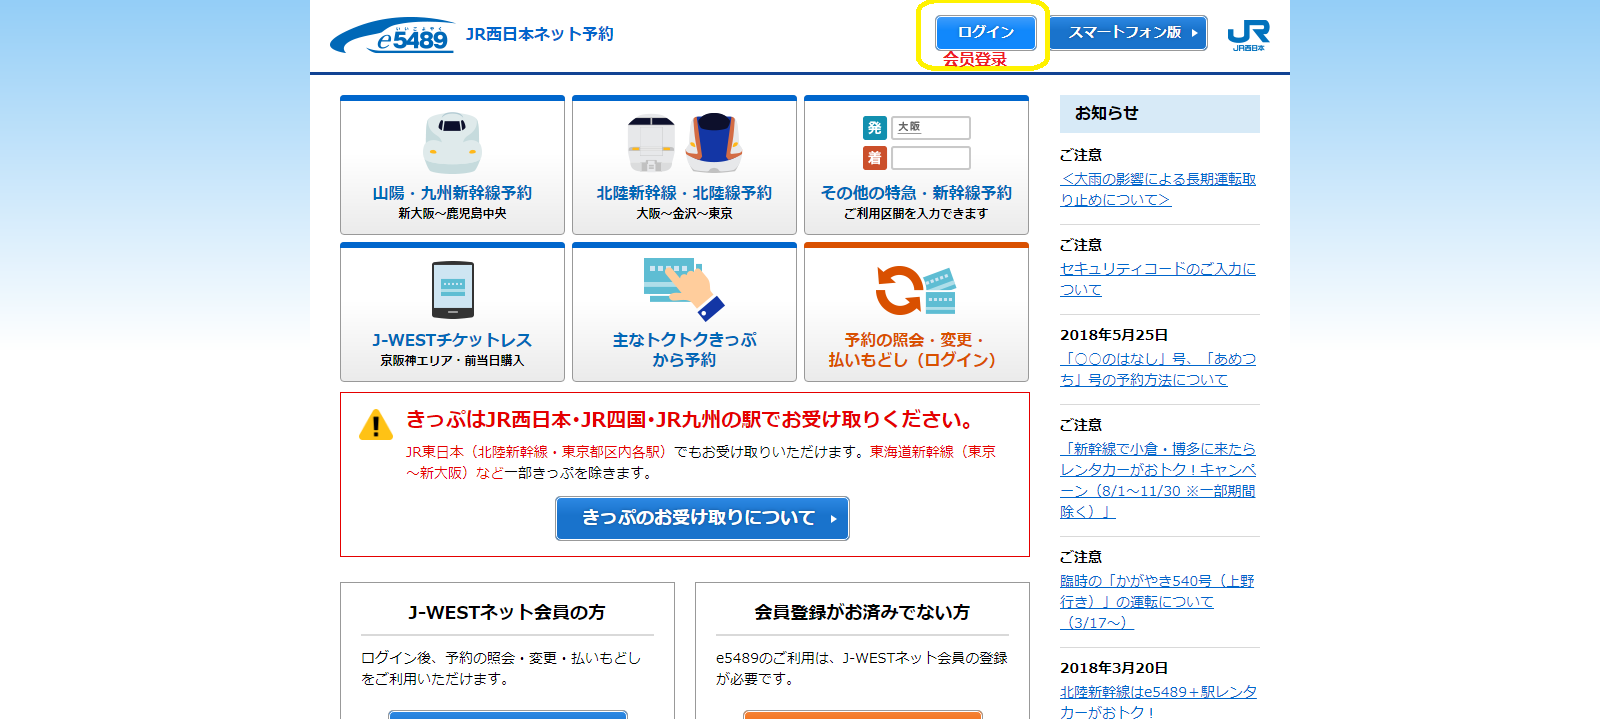
Task: Select 主なトクトクきっぷから予約 tile title
Action: point(684,349)
